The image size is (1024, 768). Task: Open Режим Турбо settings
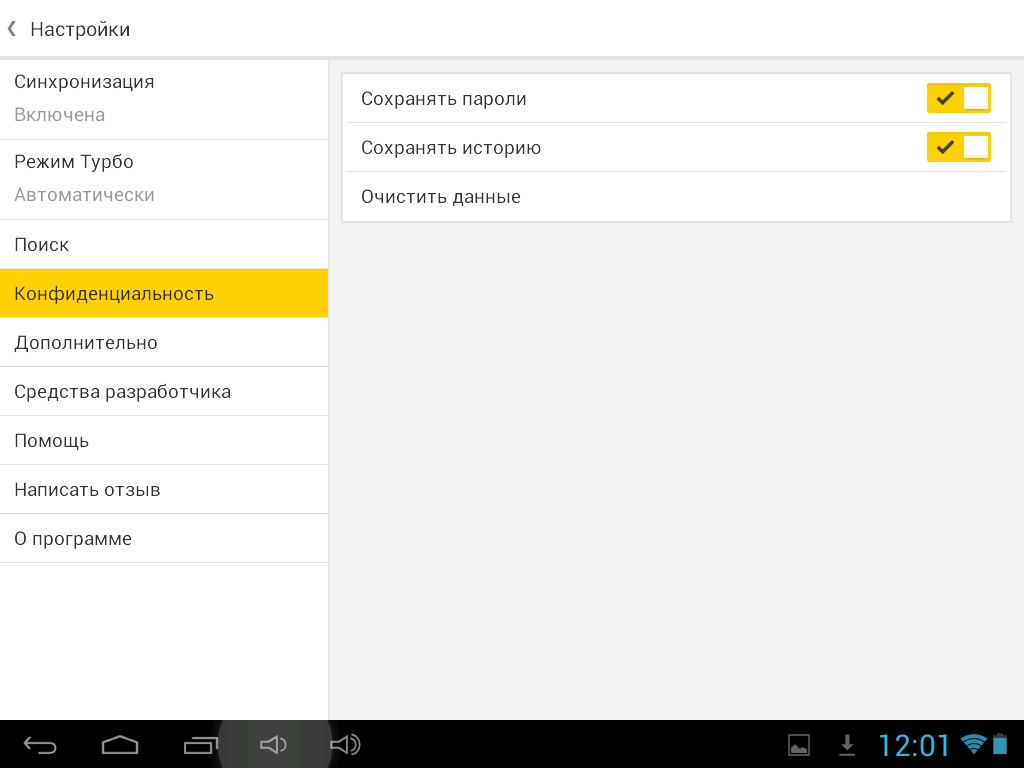164,180
